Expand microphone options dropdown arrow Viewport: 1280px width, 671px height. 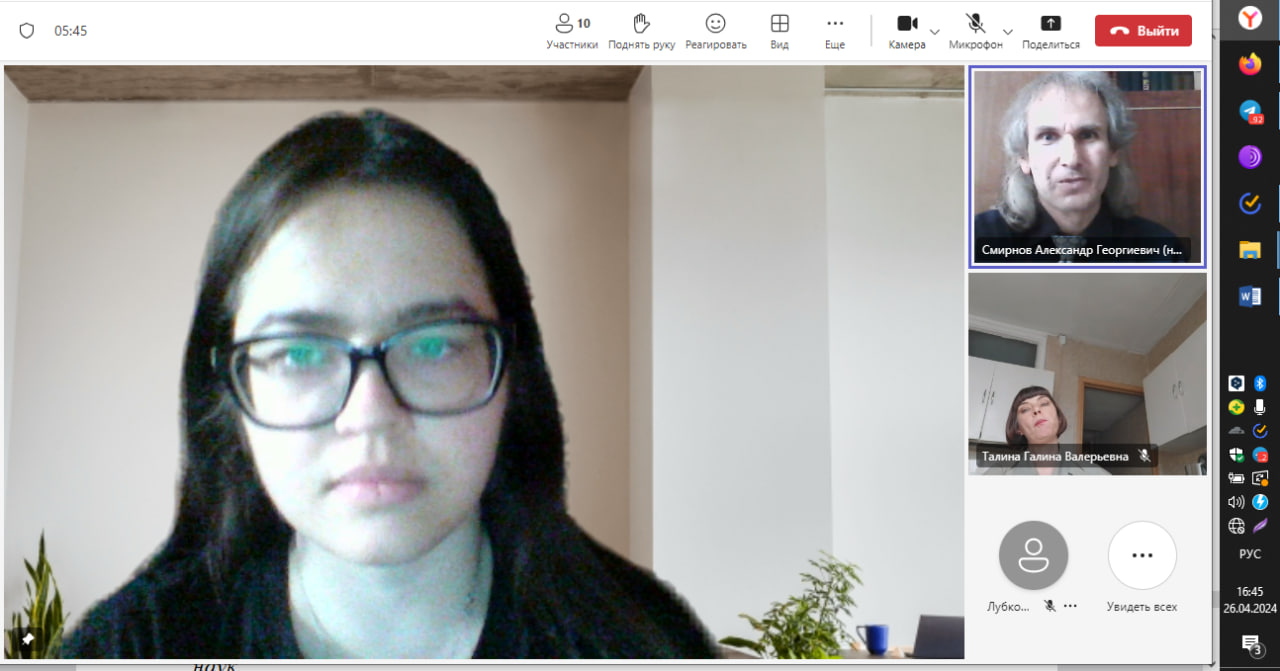[1008, 31]
